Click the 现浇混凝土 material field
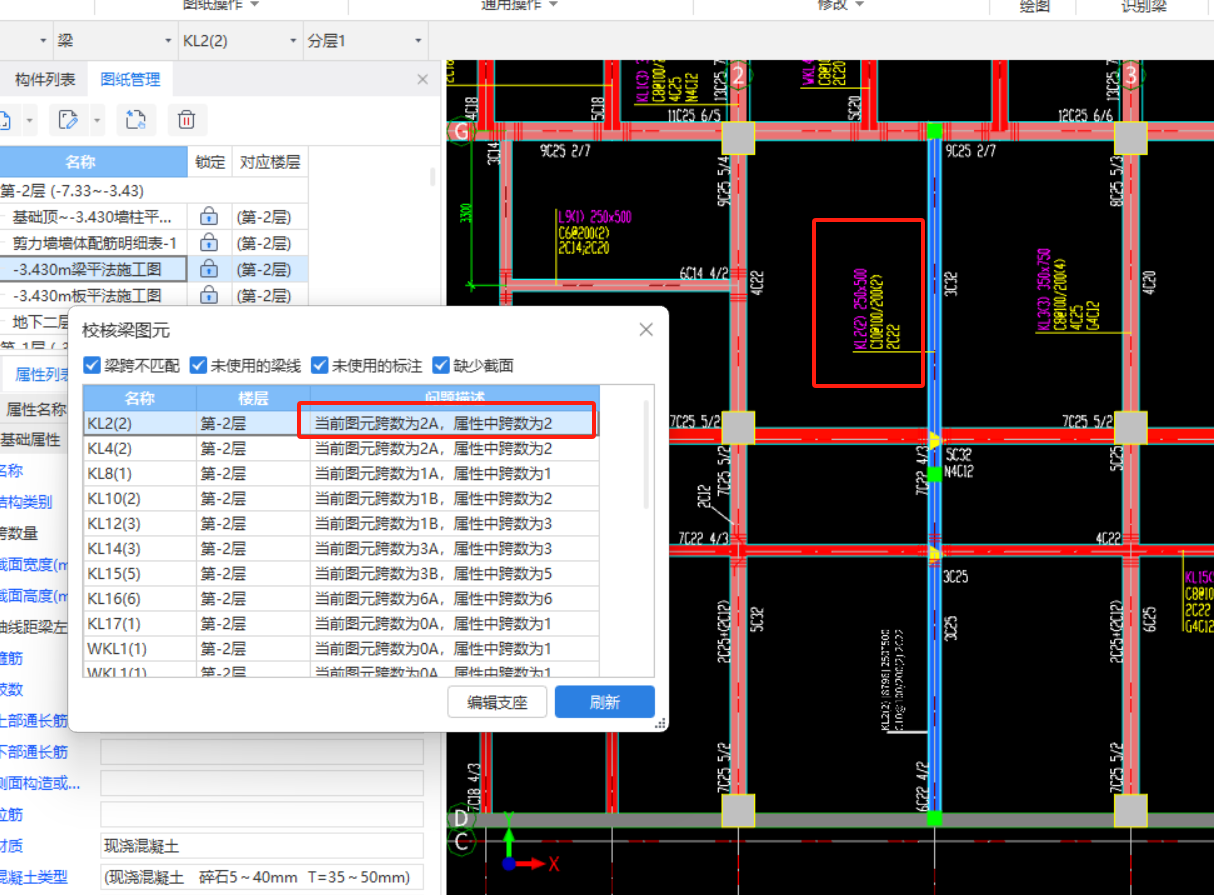The width and height of the screenshot is (1214, 895). [x=262, y=846]
